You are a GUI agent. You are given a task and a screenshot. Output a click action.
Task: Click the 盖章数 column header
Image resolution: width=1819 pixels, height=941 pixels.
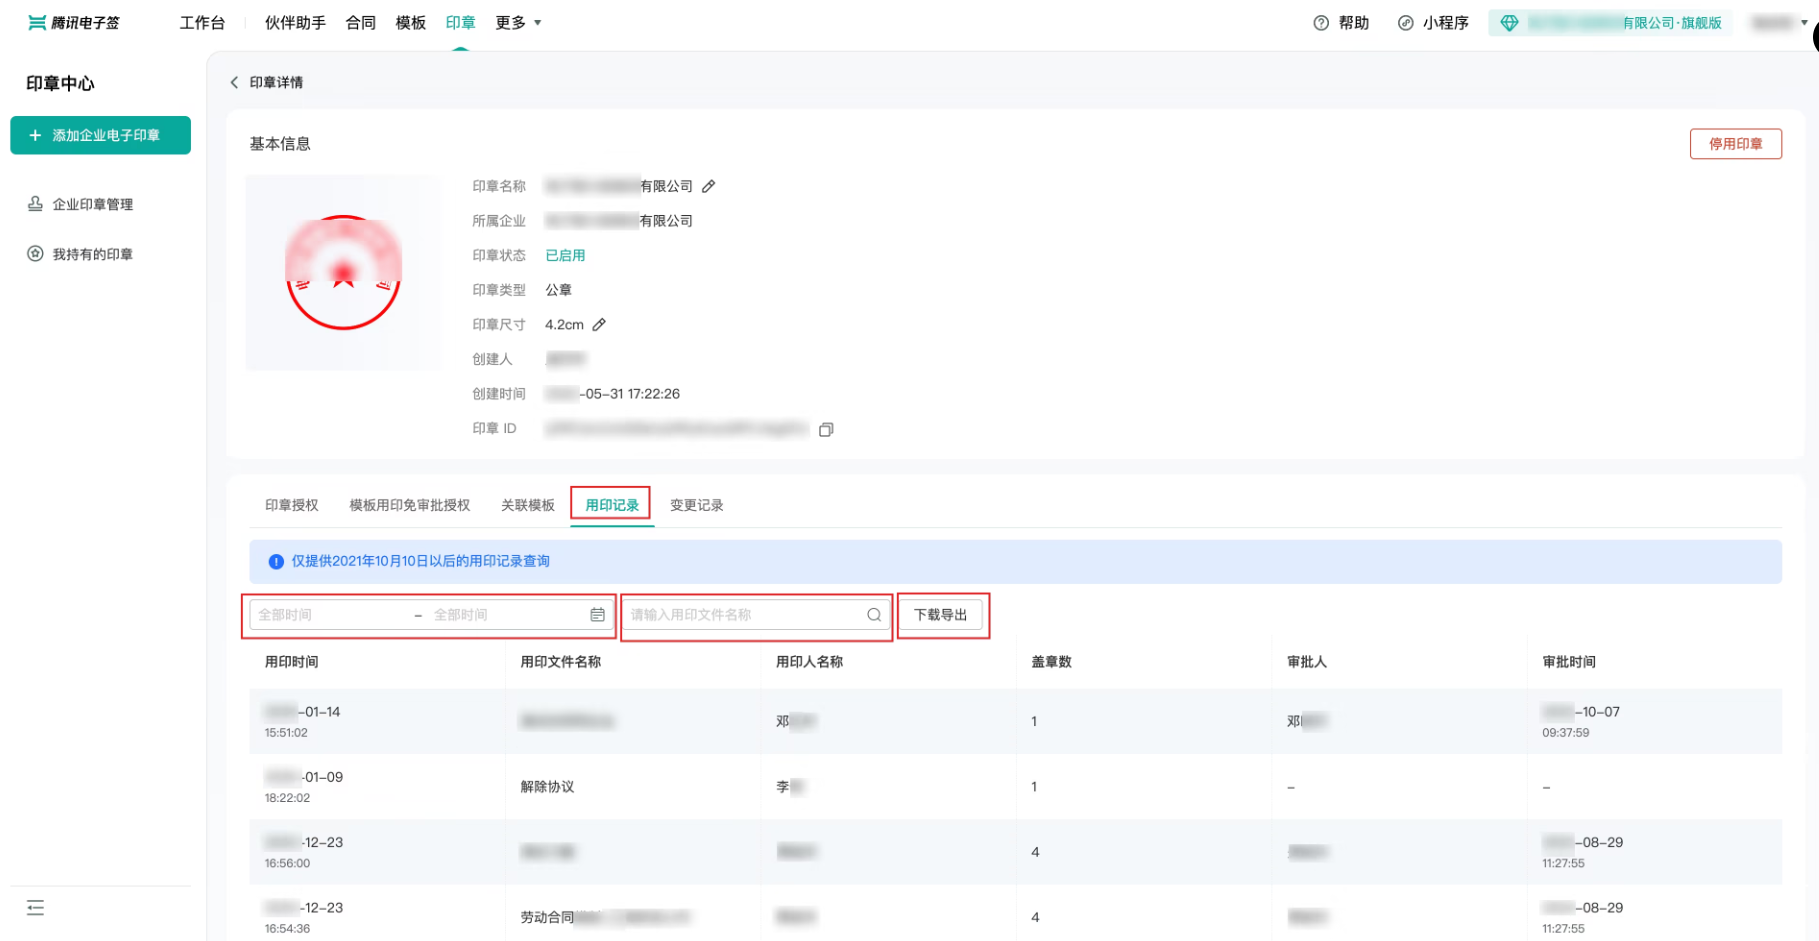[x=1052, y=662]
